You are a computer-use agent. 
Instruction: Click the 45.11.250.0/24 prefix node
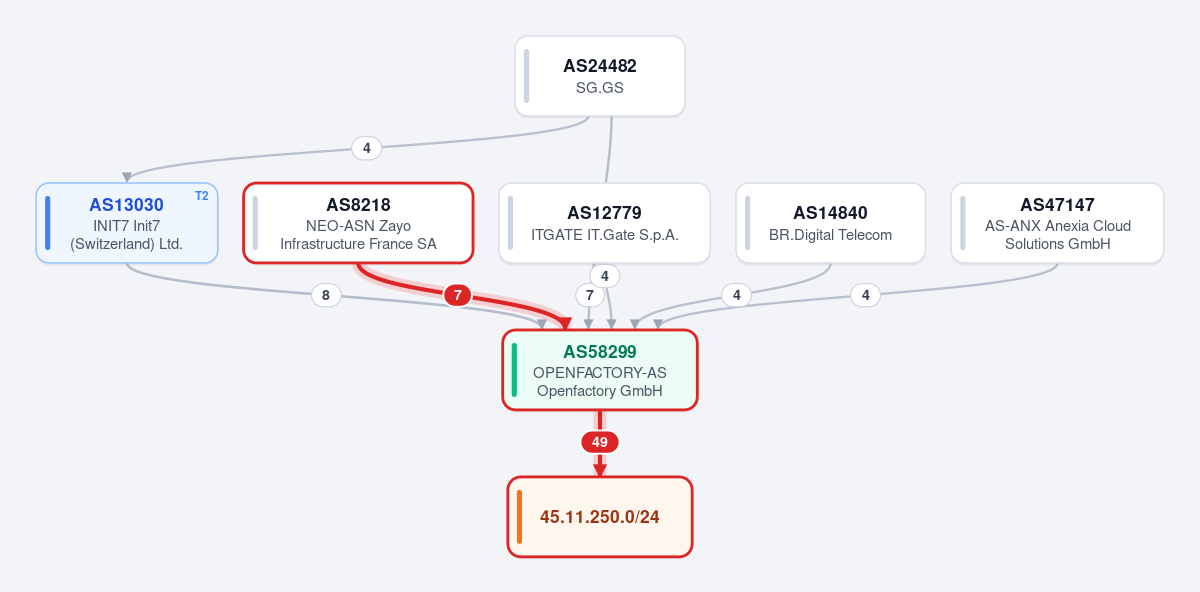[x=600, y=517]
